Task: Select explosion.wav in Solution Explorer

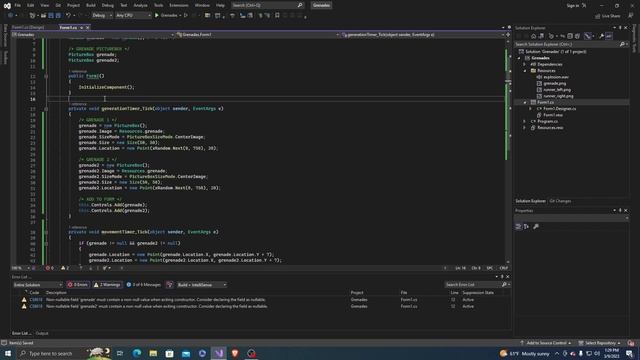Action: (x=556, y=77)
